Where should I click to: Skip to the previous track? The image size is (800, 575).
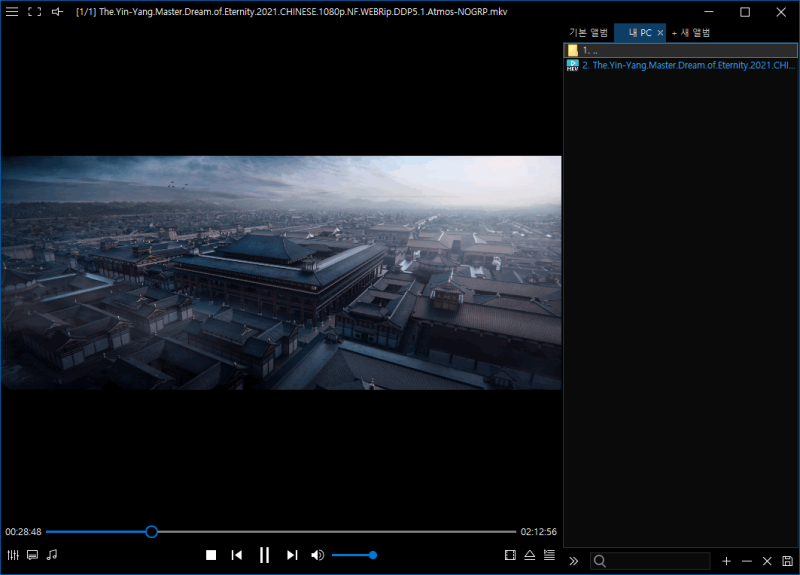[237, 555]
